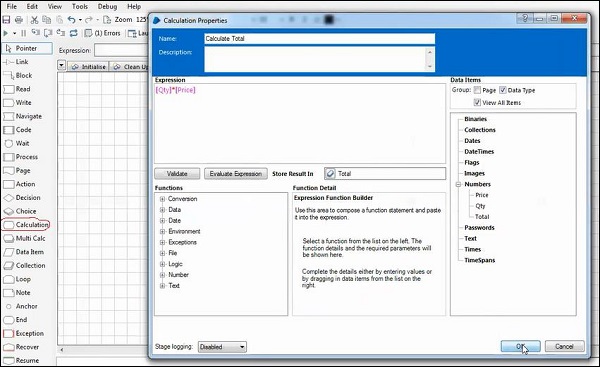Select the Qty data item

[x=480, y=206]
